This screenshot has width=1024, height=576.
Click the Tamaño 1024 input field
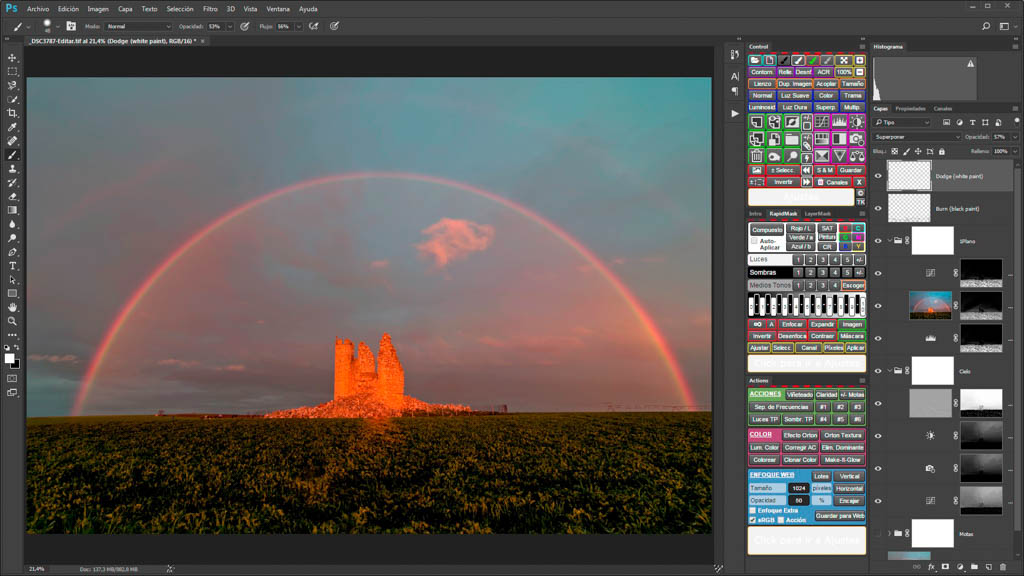coord(797,488)
